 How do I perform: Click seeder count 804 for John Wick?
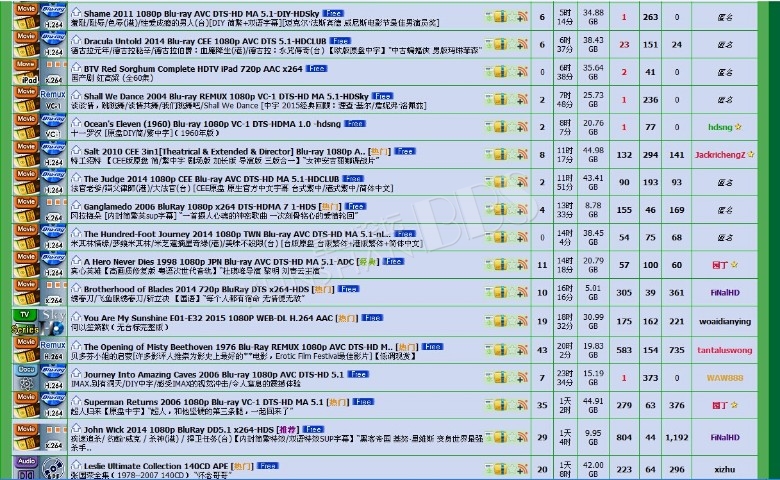(x=624, y=437)
